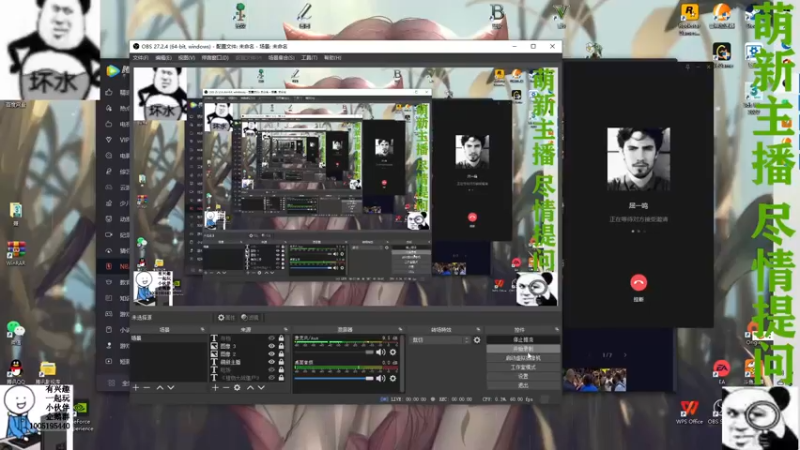Select the 萌新主播 text source row
This screenshot has width=800, height=450.
pyautogui.click(x=248, y=362)
